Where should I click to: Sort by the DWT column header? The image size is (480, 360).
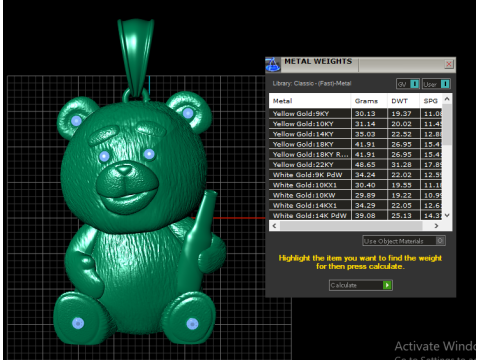point(403,101)
